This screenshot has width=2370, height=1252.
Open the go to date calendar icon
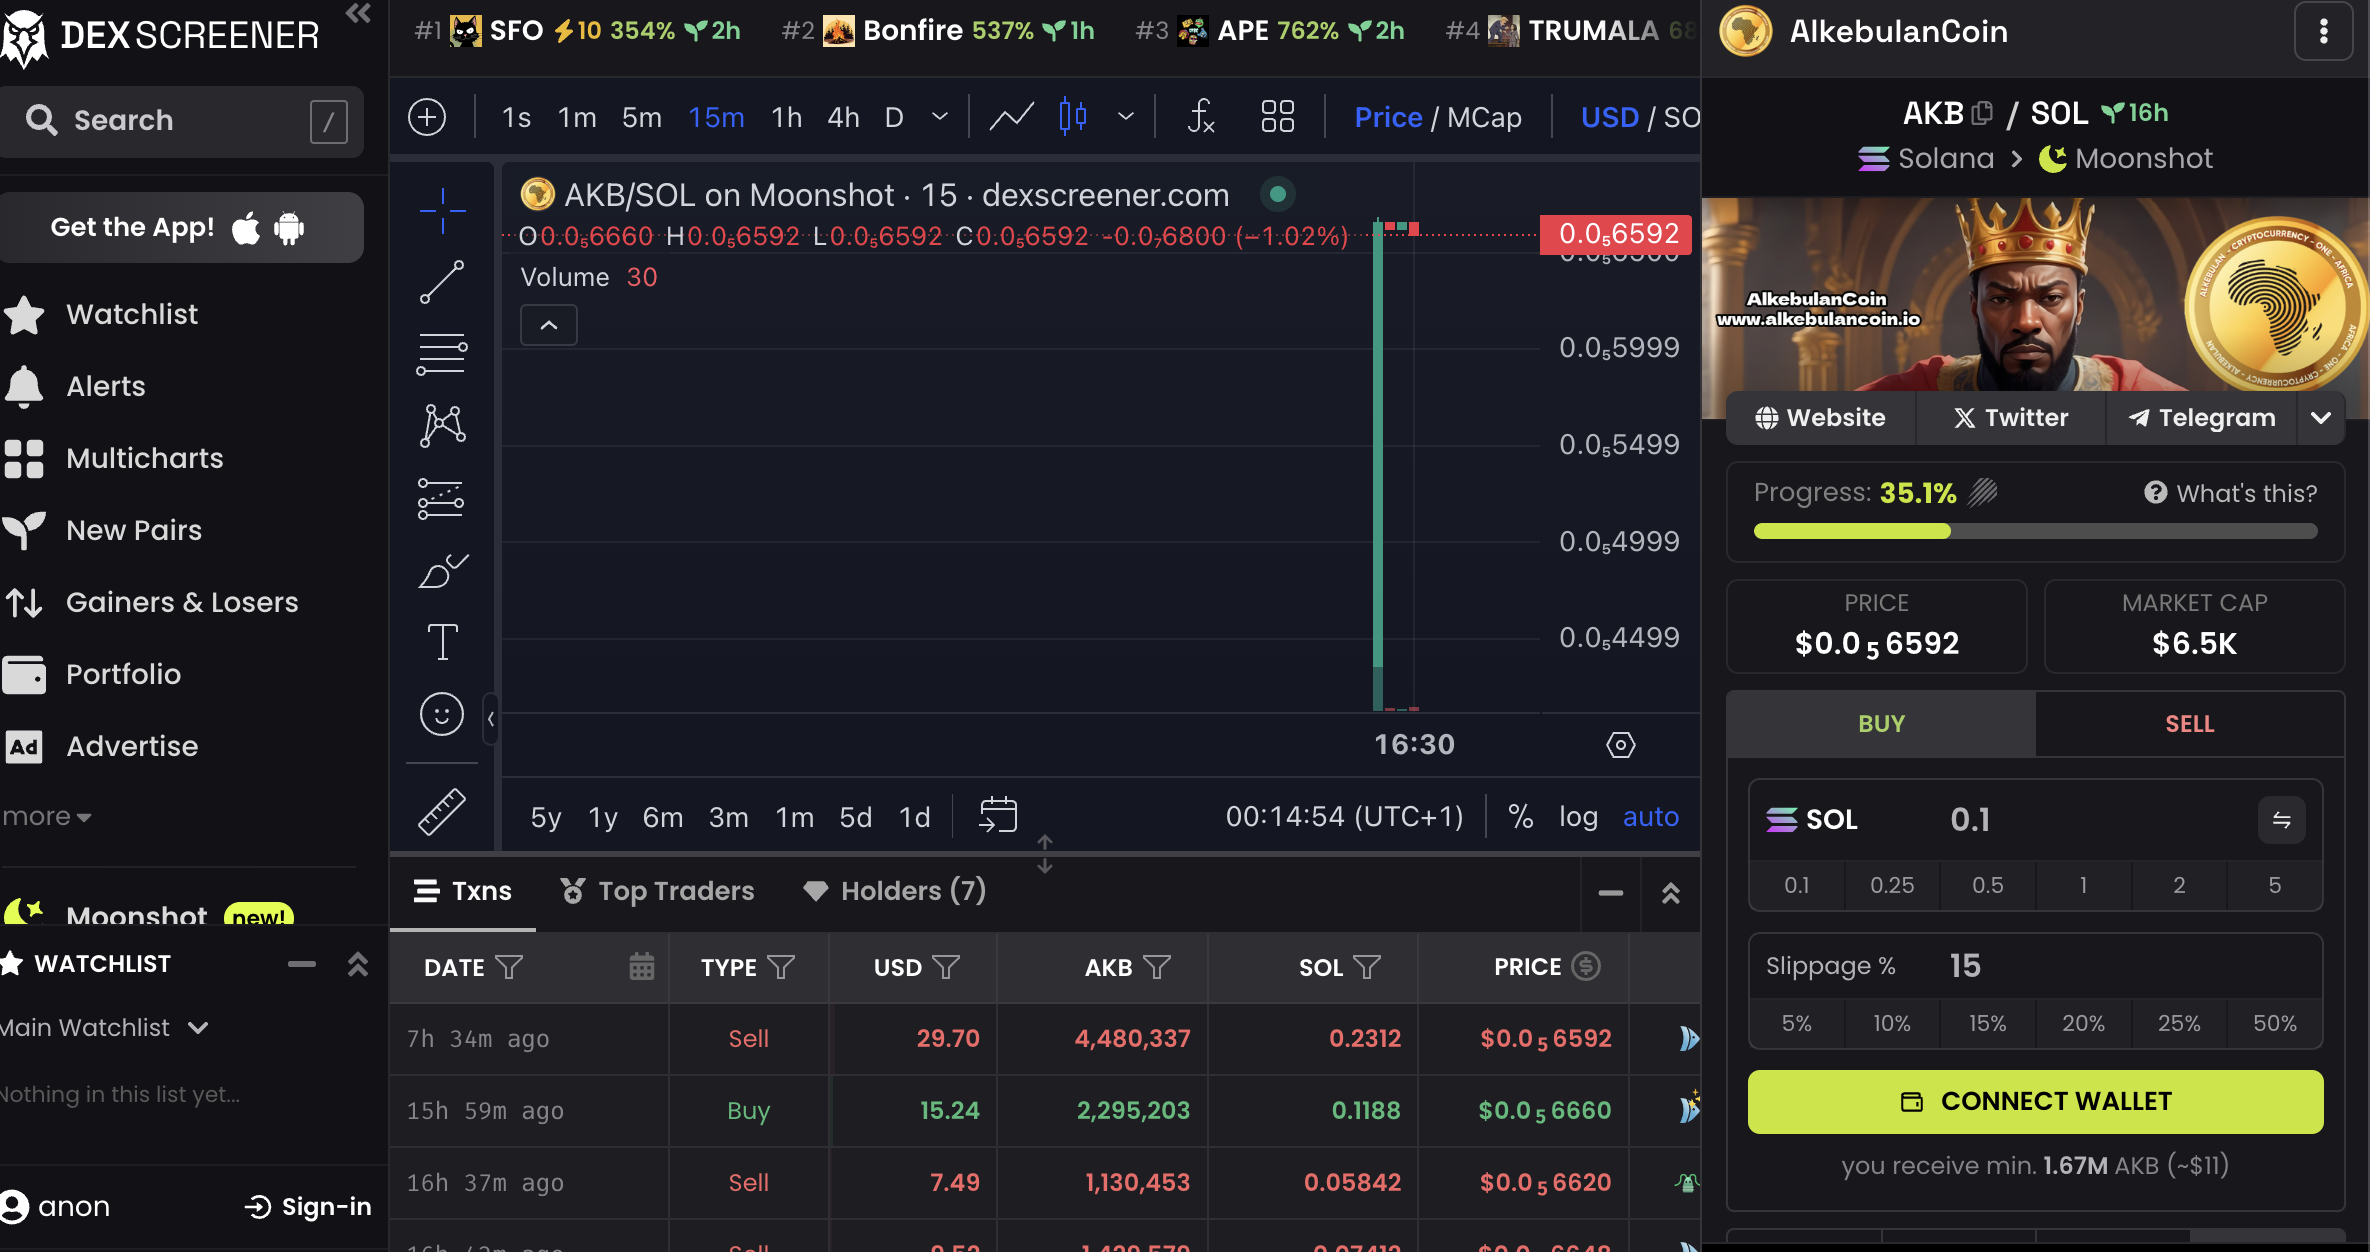pyautogui.click(x=998, y=815)
